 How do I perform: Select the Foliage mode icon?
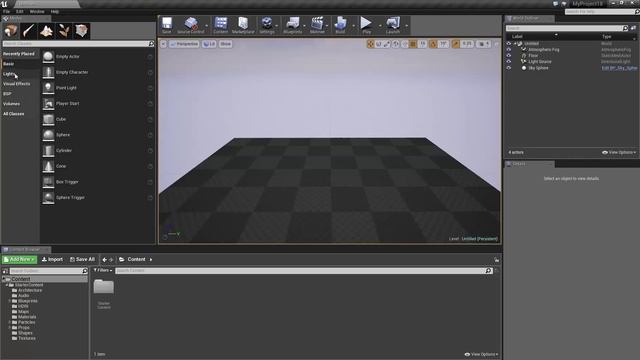pyautogui.click(x=64, y=31)
